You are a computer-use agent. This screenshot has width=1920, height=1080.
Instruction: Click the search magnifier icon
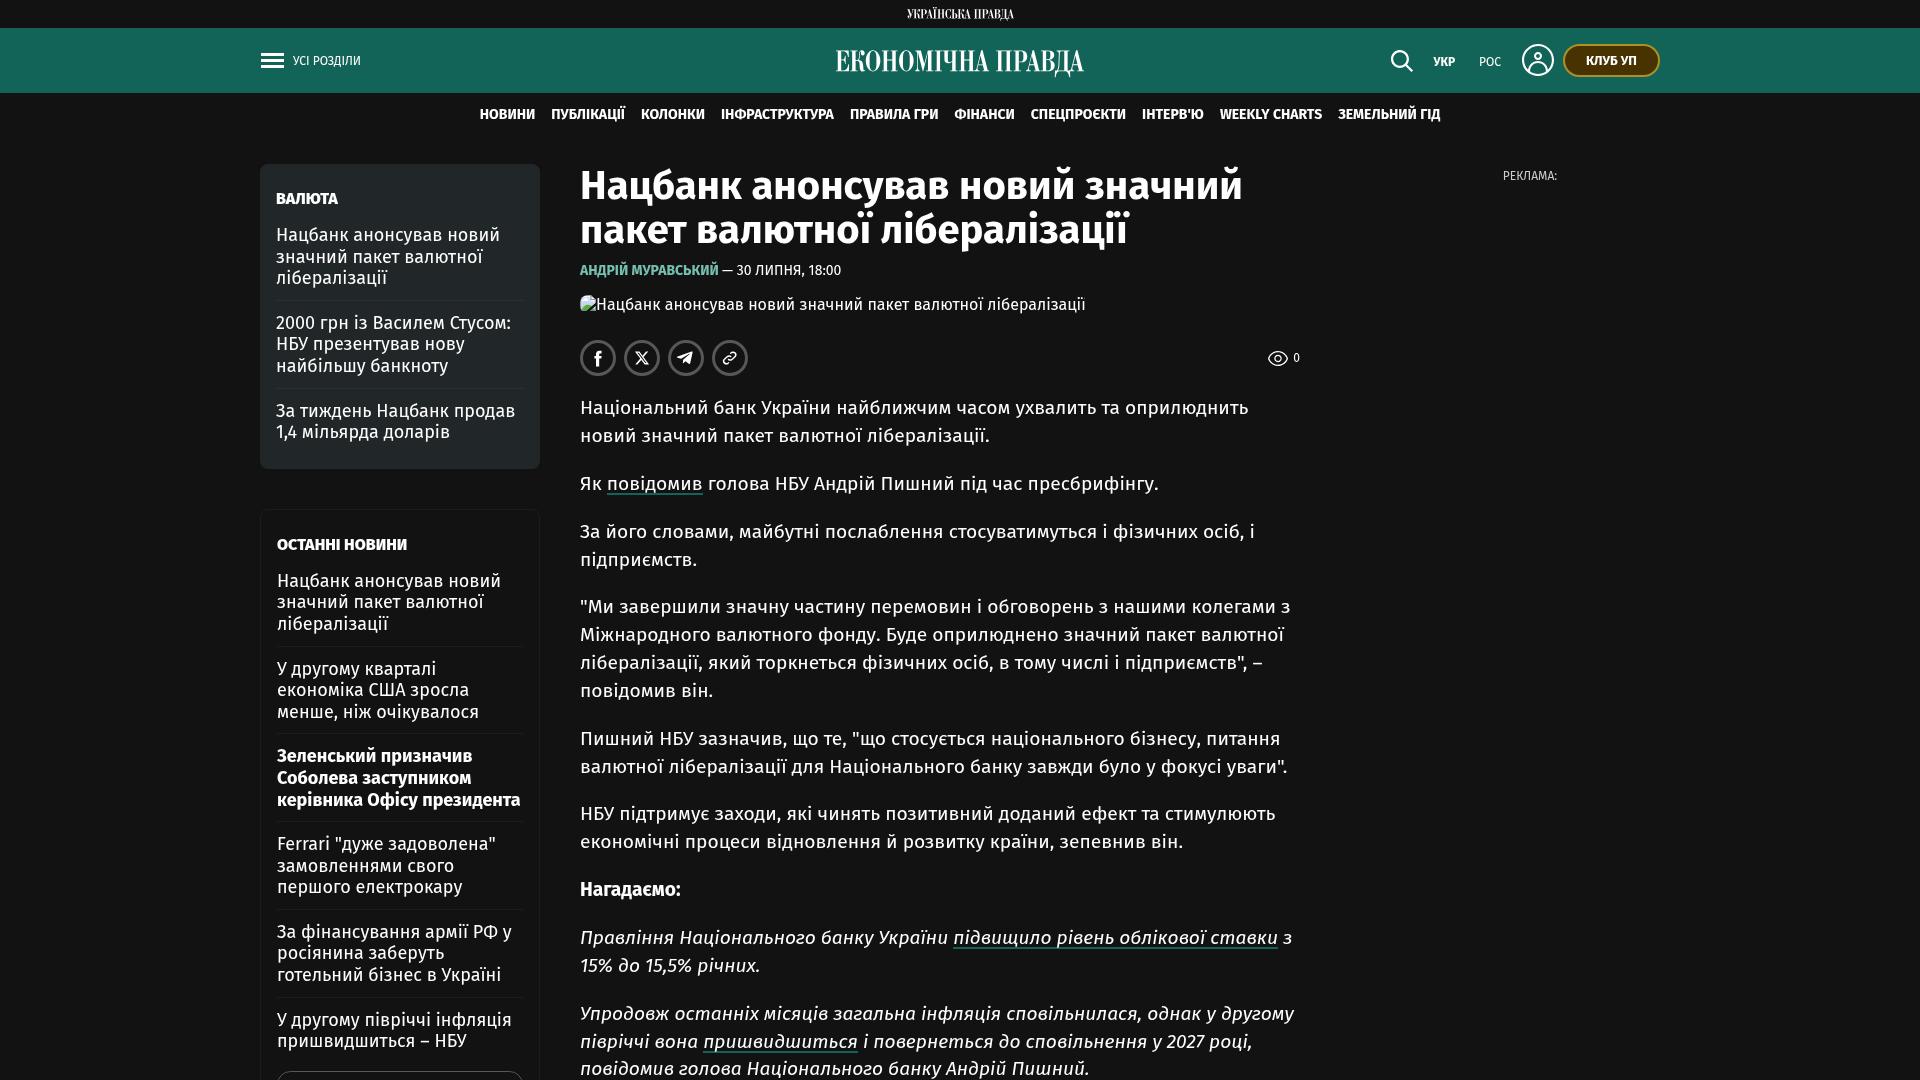click(x=1401, y=61)
